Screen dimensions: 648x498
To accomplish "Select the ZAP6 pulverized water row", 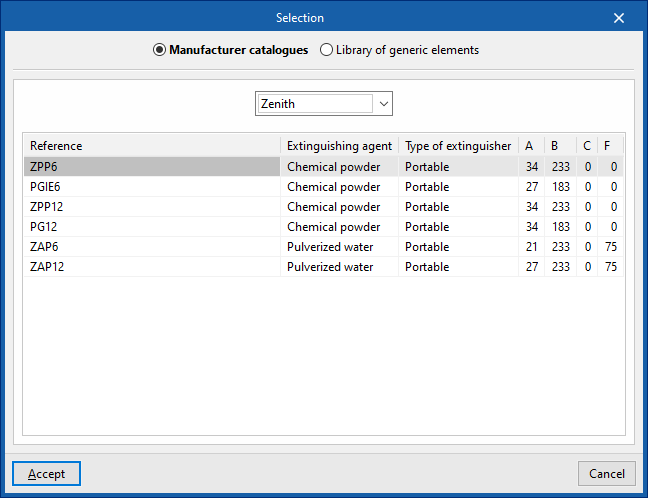I will (x=150, y=247).
